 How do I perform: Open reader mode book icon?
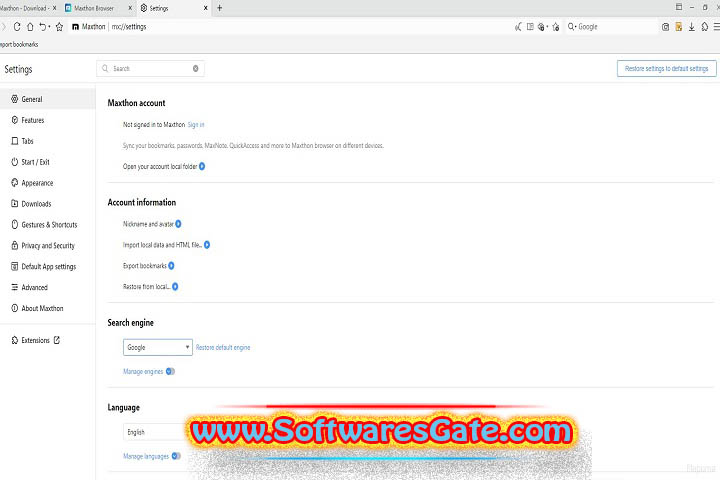tap(530, 27)
